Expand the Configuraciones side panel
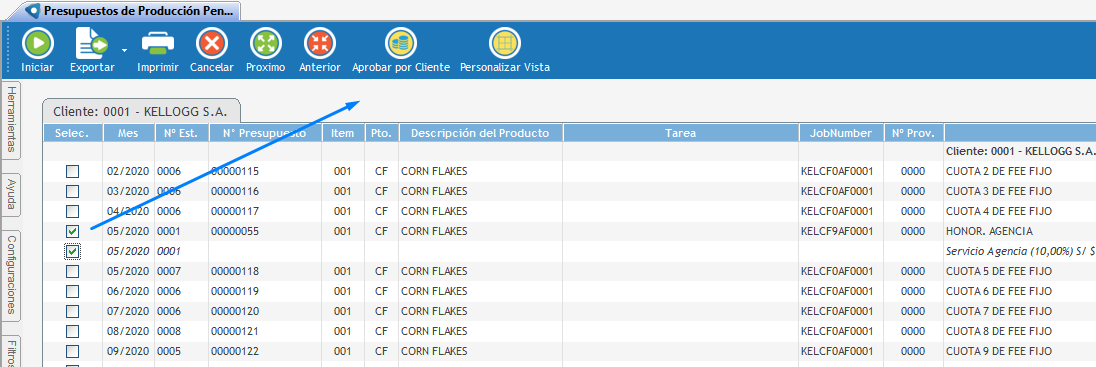This screenshot has width=1096, height=367. (x=11, y=275)
